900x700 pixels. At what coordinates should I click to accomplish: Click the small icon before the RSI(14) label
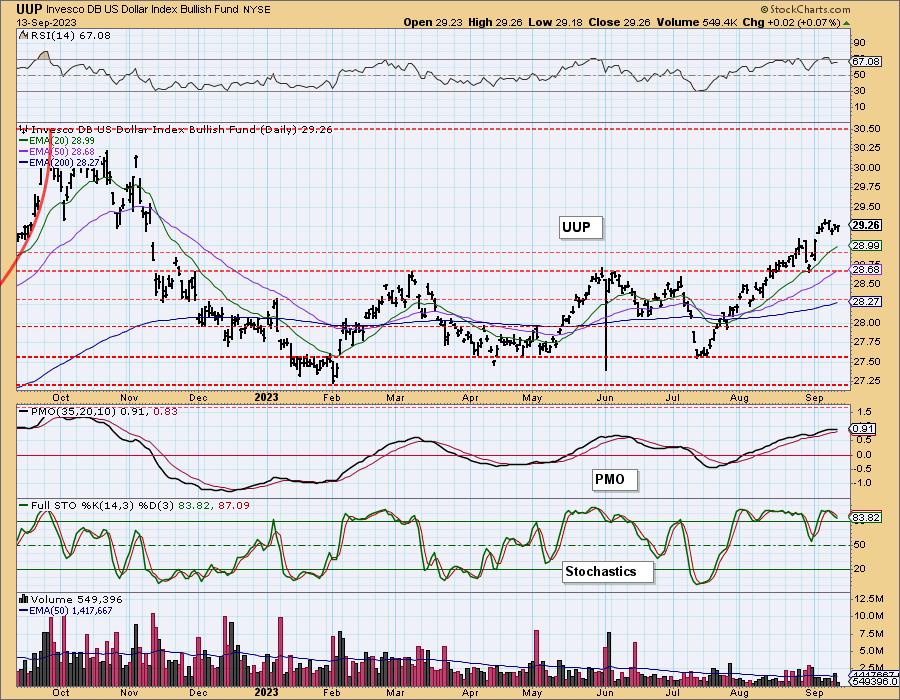(x=23, y=35)
